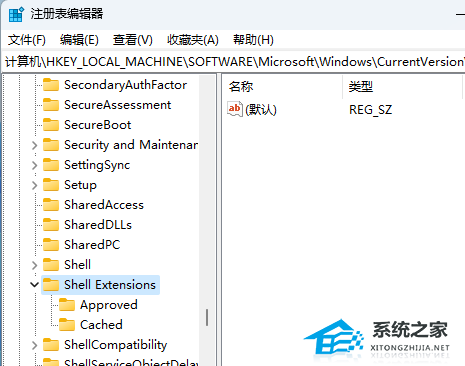Click the SecureBoot folder icon
Screen dimensions: 465x366
51,125
